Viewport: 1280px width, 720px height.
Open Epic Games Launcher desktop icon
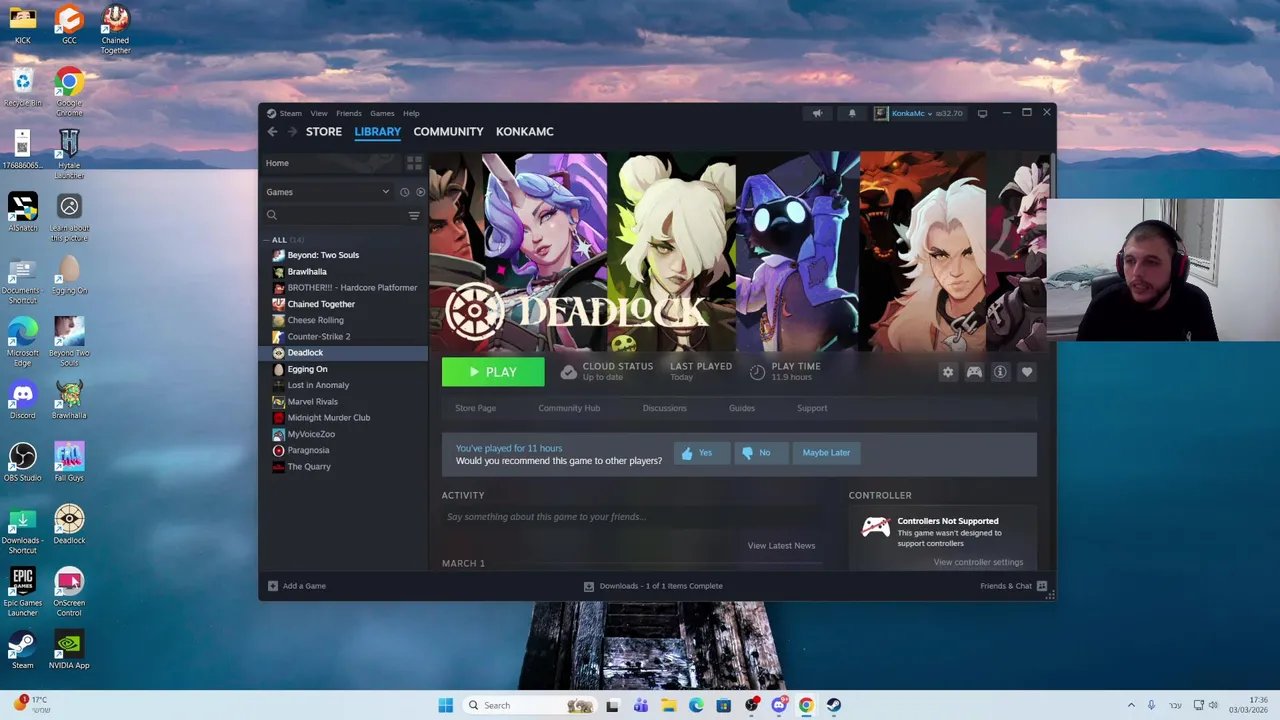tap(22, 592)
